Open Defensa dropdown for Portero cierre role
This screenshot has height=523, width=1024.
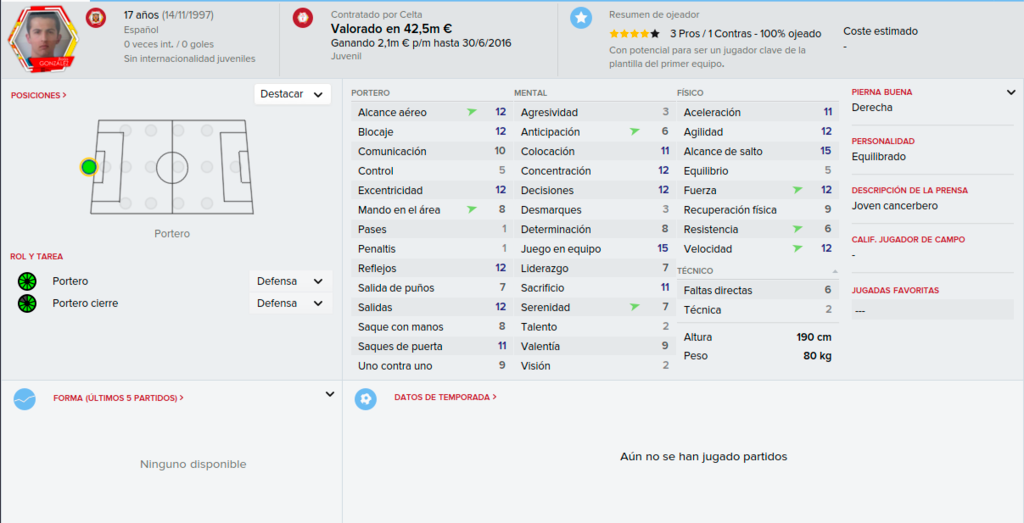coord(290,304)
